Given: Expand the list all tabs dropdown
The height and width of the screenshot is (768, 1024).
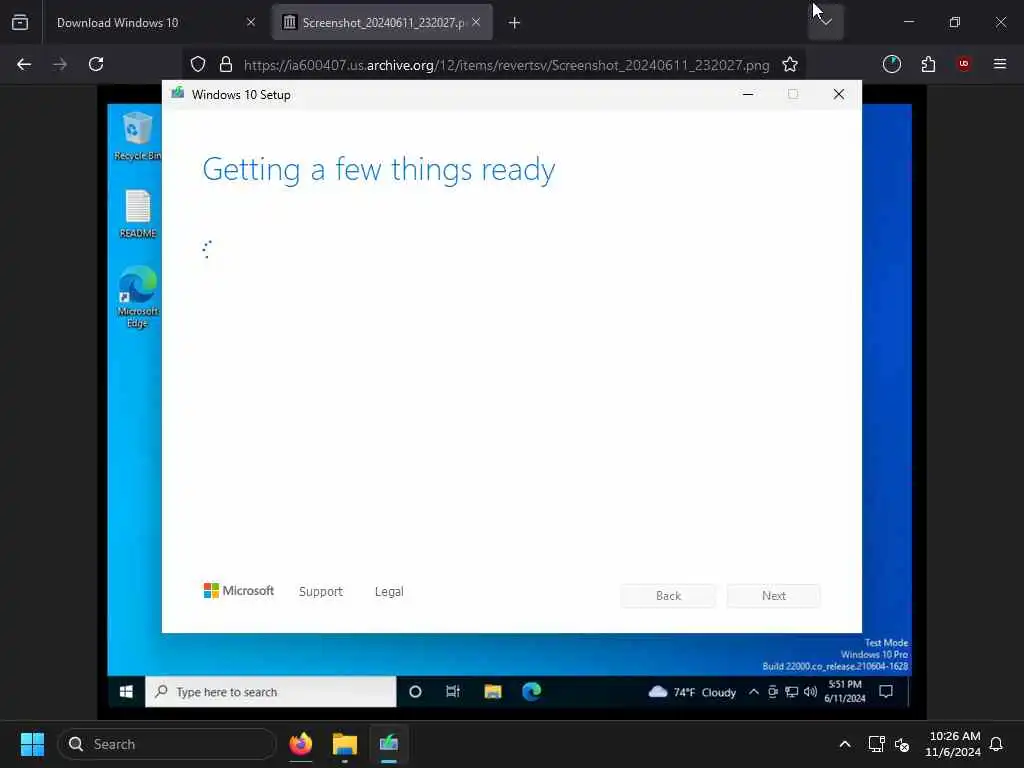Looking at the screenshot, I should pos(825,22).
